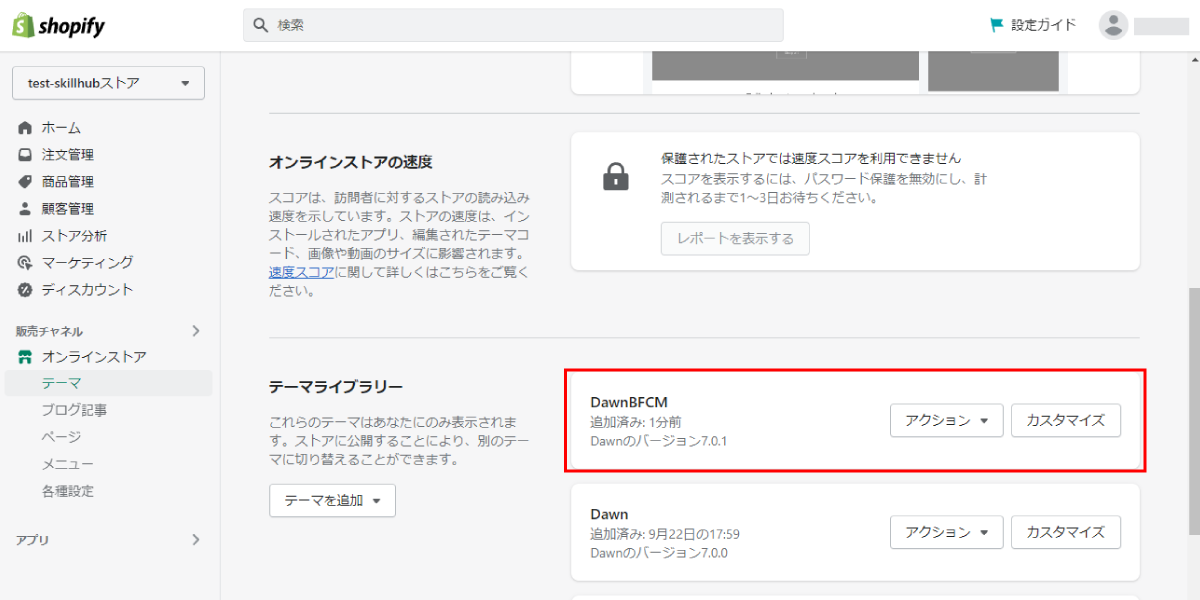Expand the 販売チャネル chevron

(196, 331)
